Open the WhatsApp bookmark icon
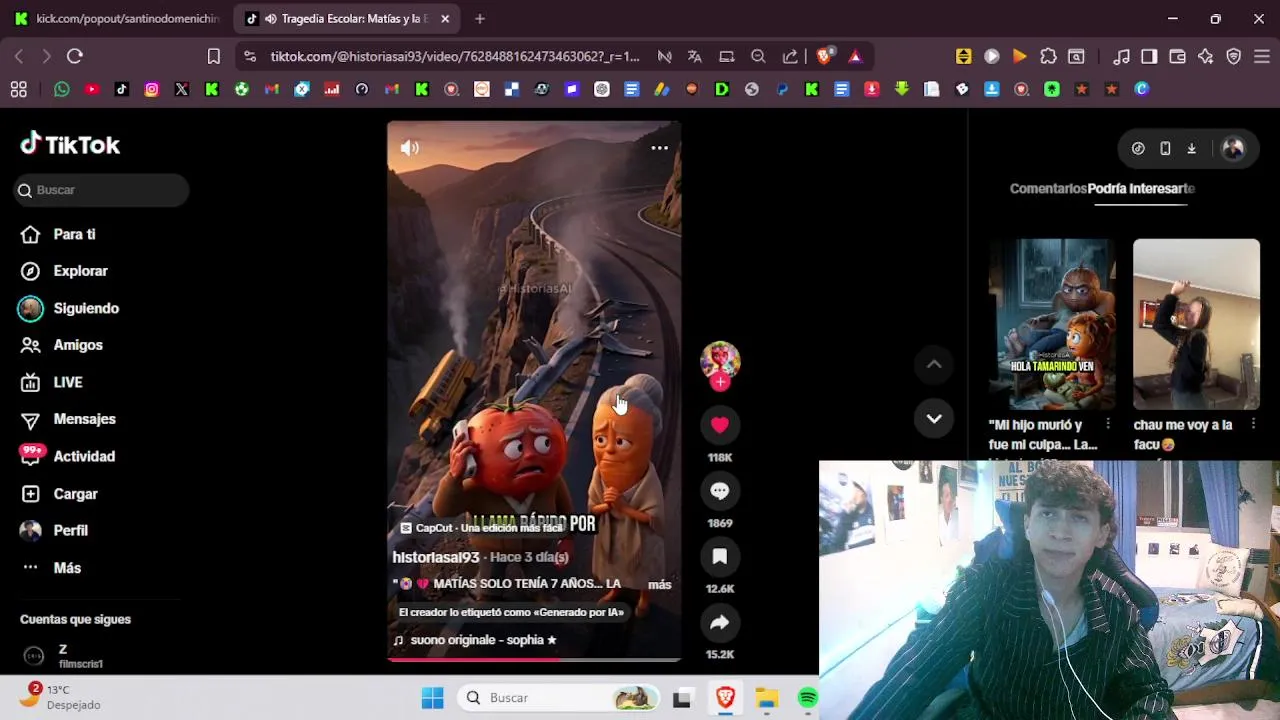 [62, 89]
